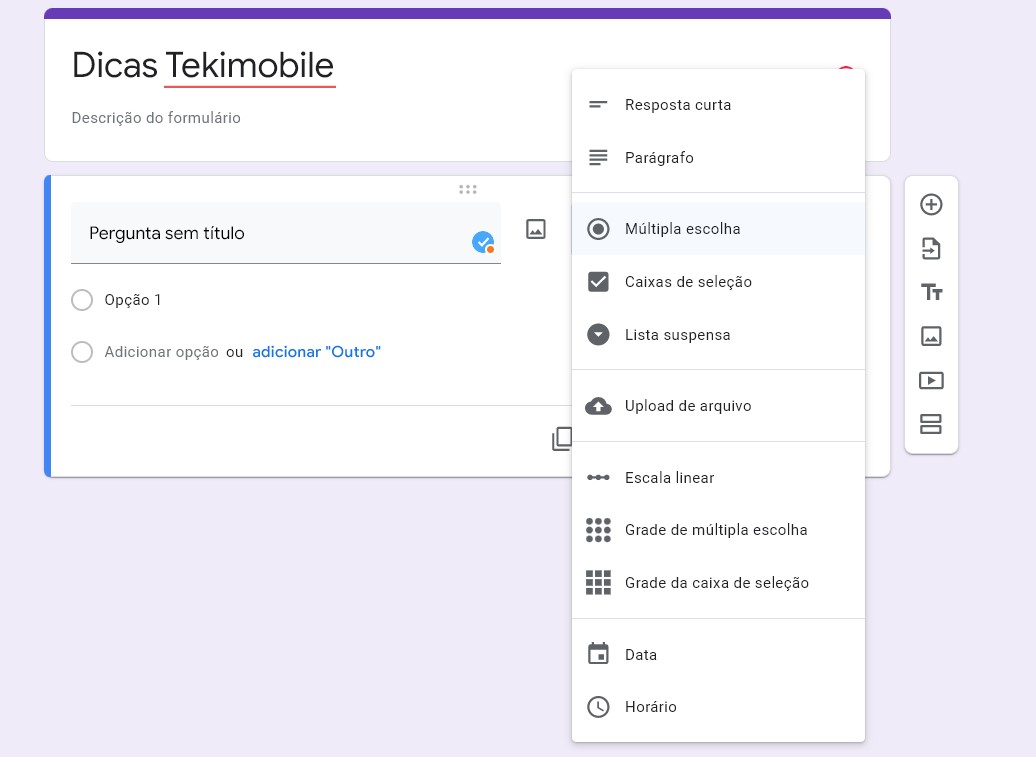Click image icon beside question title
The image size is (1036, 757).
click(x=536, y=229)
